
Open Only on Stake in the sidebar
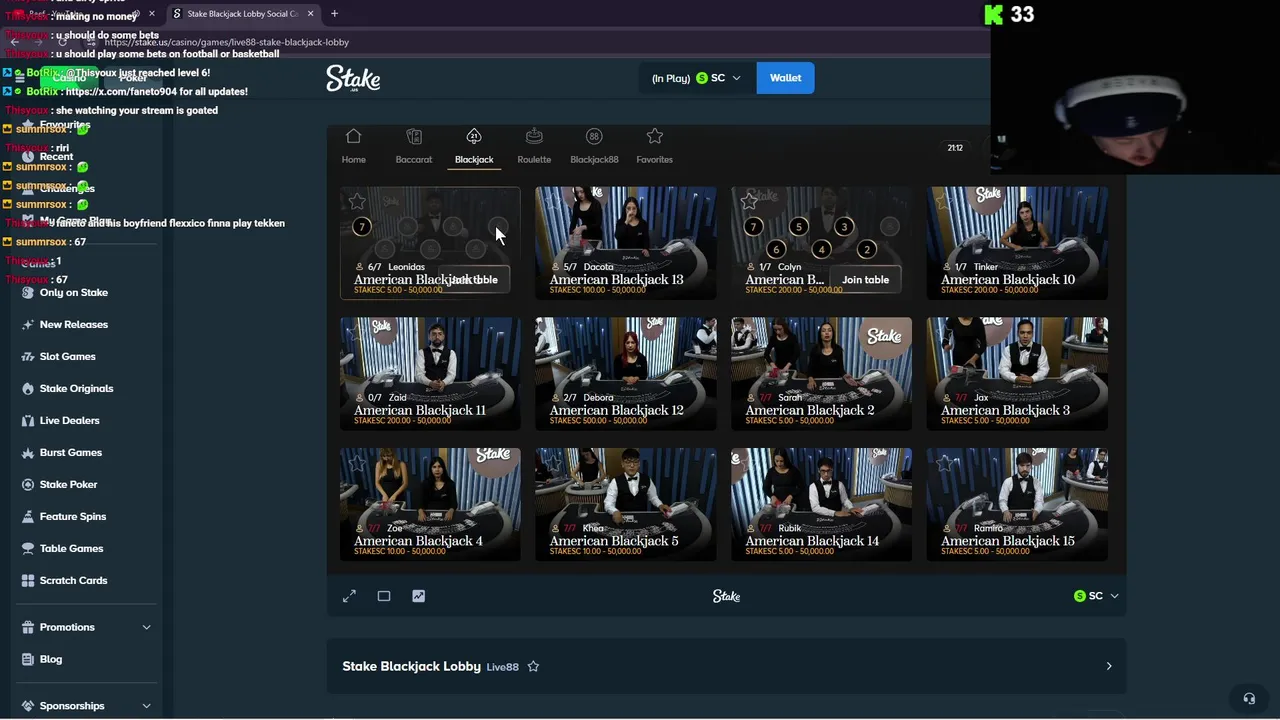point(74,293)
